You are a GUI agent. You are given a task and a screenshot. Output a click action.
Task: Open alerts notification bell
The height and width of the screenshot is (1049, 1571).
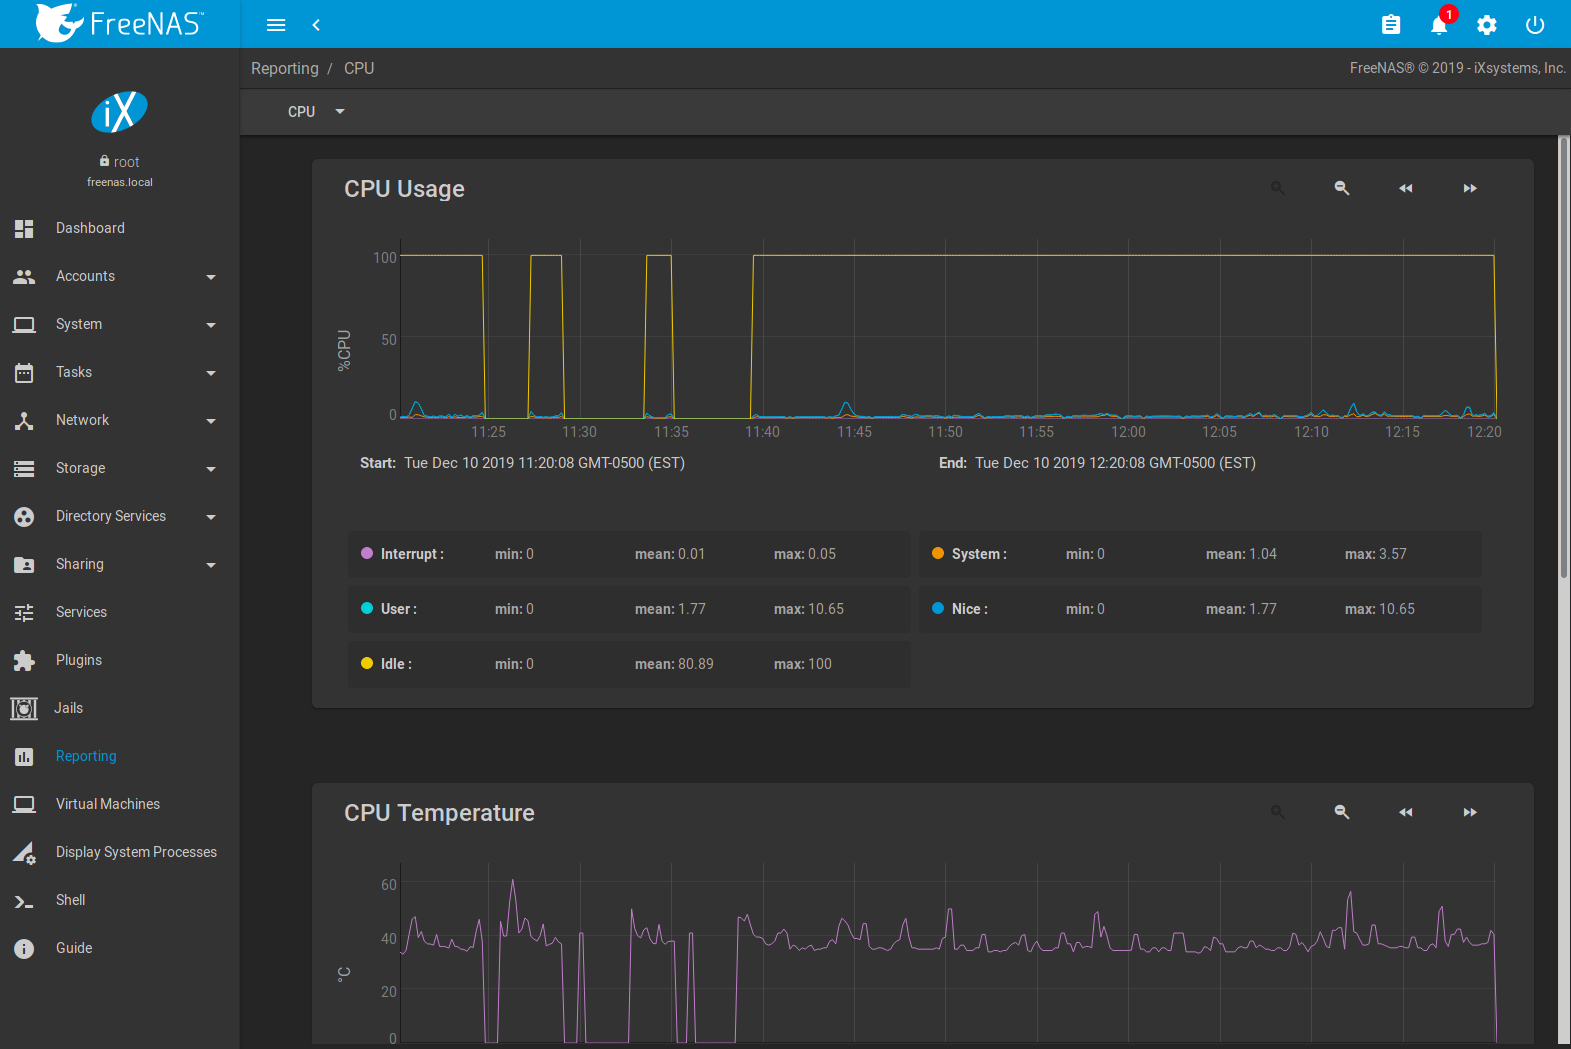click(x=1439, y=25)
